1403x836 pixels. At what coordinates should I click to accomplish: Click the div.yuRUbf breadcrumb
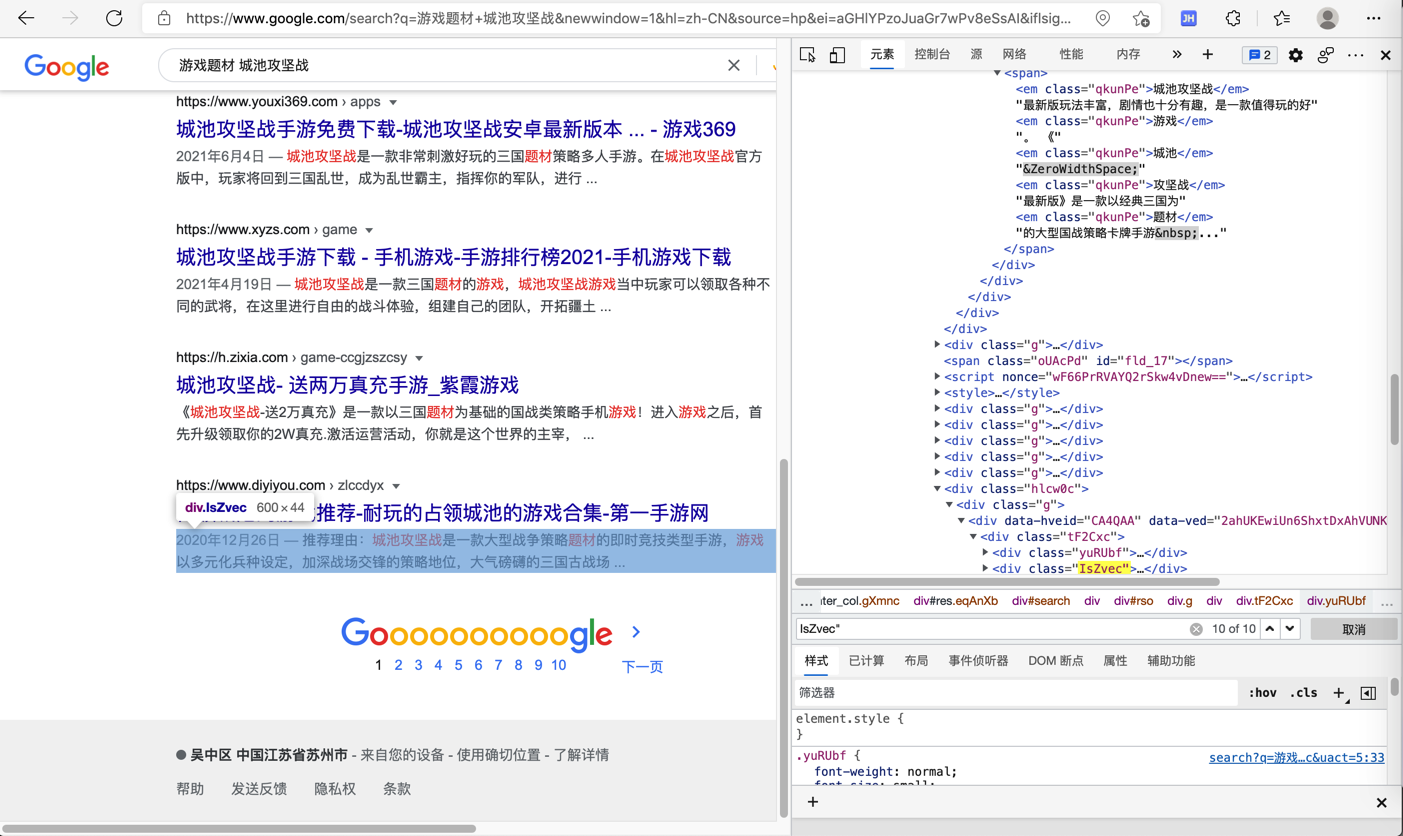tap(1336, 601)
